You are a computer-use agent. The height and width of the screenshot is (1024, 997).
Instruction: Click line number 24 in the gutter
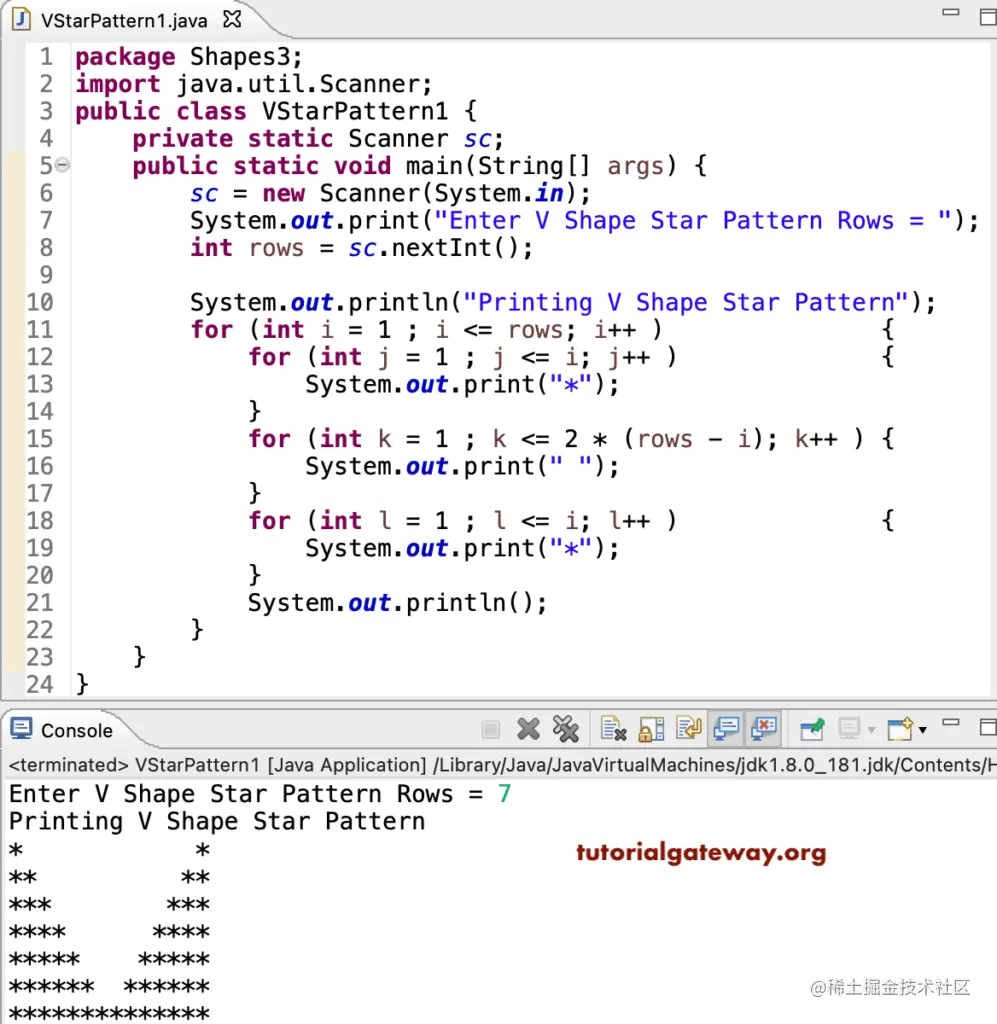tap(40, 684)
